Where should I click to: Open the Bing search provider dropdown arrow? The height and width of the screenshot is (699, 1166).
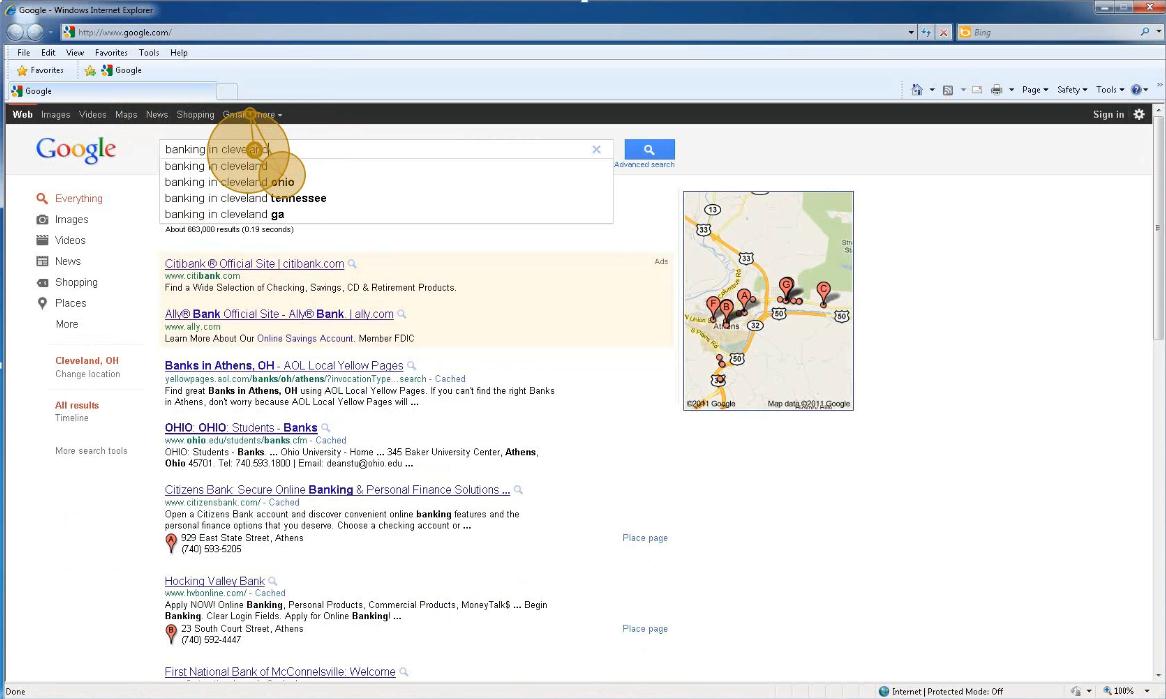tap(1158, 32)
